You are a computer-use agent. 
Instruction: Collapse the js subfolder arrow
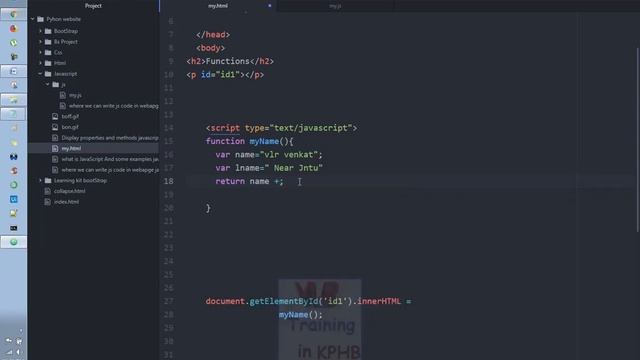[x=48, y=84]
